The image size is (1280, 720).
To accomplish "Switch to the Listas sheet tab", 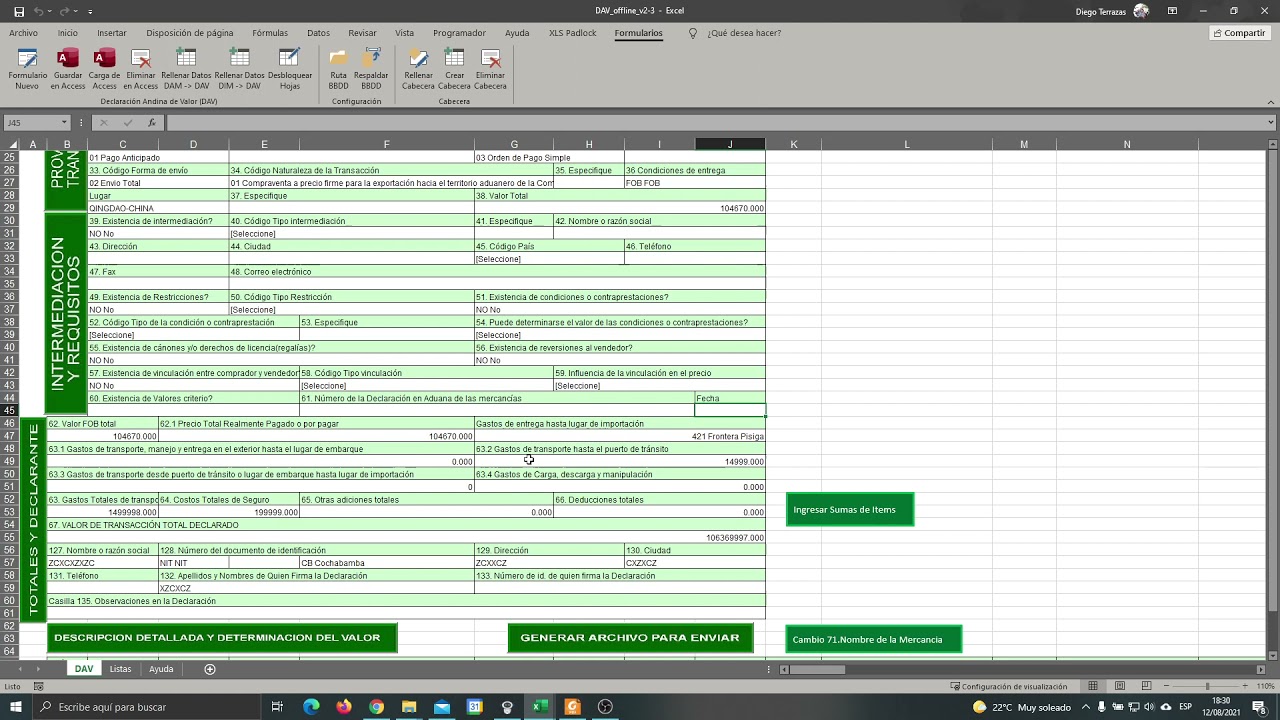I will point(120,669).
